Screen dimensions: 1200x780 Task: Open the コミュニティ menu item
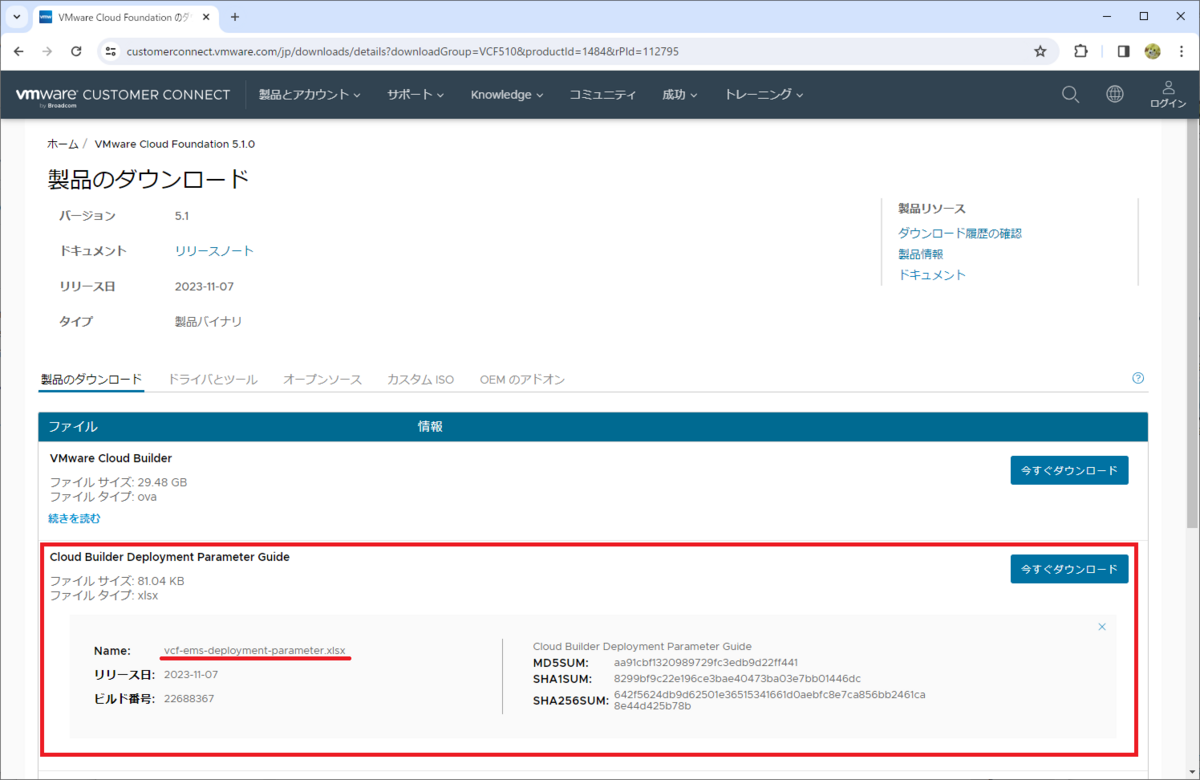pyautogui.click(x=603, y=95)
